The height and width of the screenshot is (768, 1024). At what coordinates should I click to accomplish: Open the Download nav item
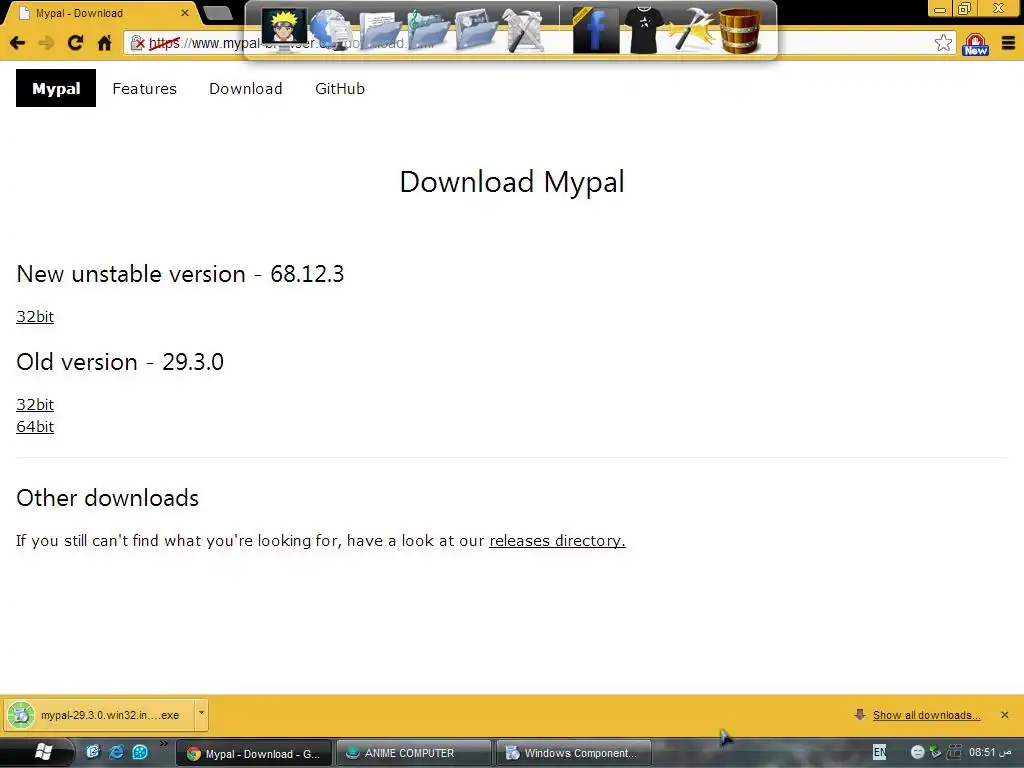point(246,89)
